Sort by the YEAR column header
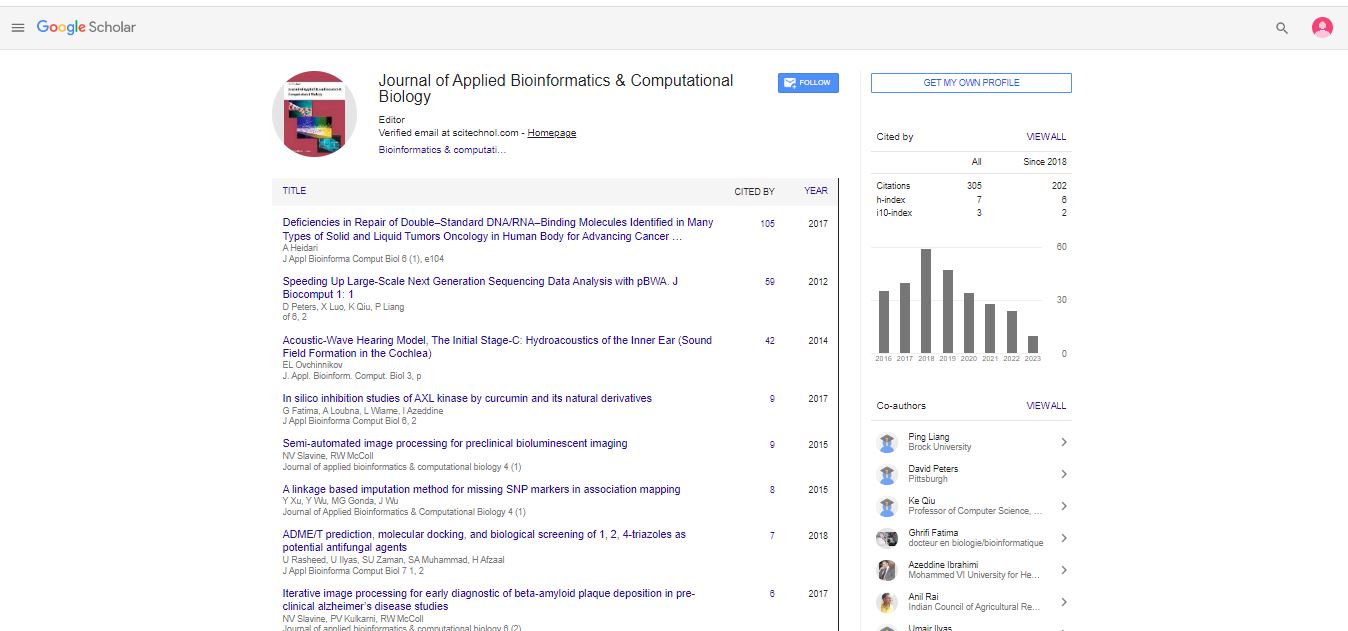This screenshot has height=631, width=1348. pyautogui.click(x=816, y=191)
